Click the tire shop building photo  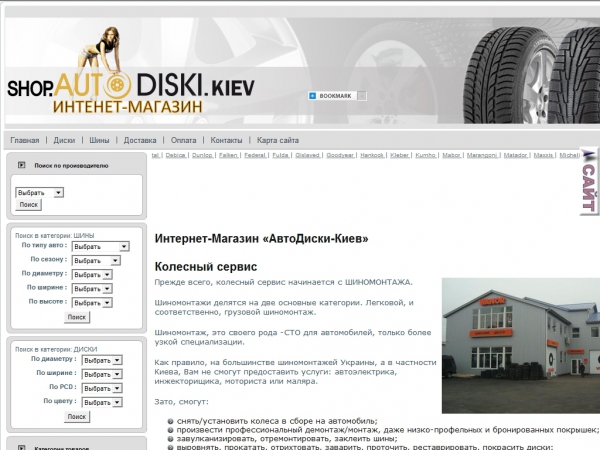tap(521, 346)
